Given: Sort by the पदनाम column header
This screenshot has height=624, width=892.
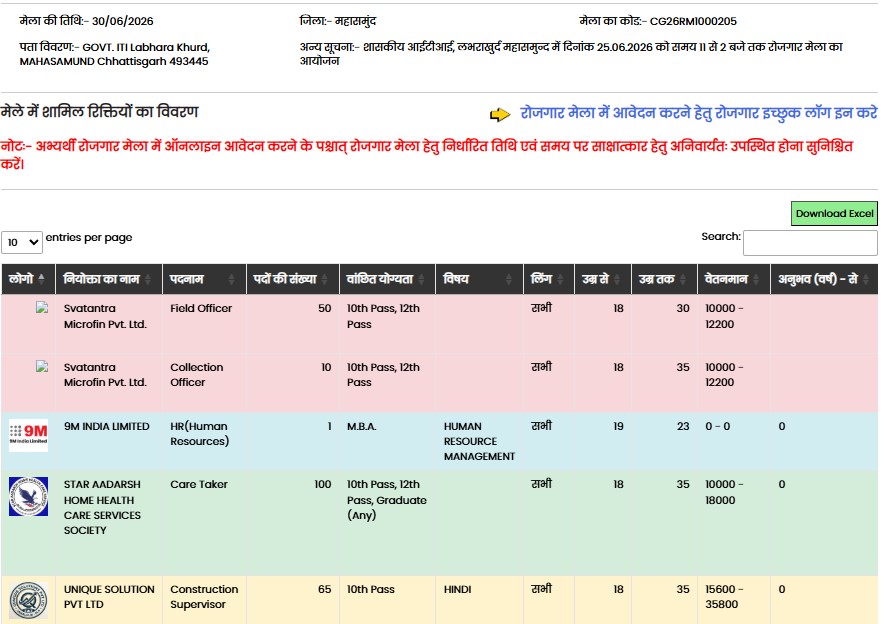Looking at the screenshot, I should [x=204, y=279].
